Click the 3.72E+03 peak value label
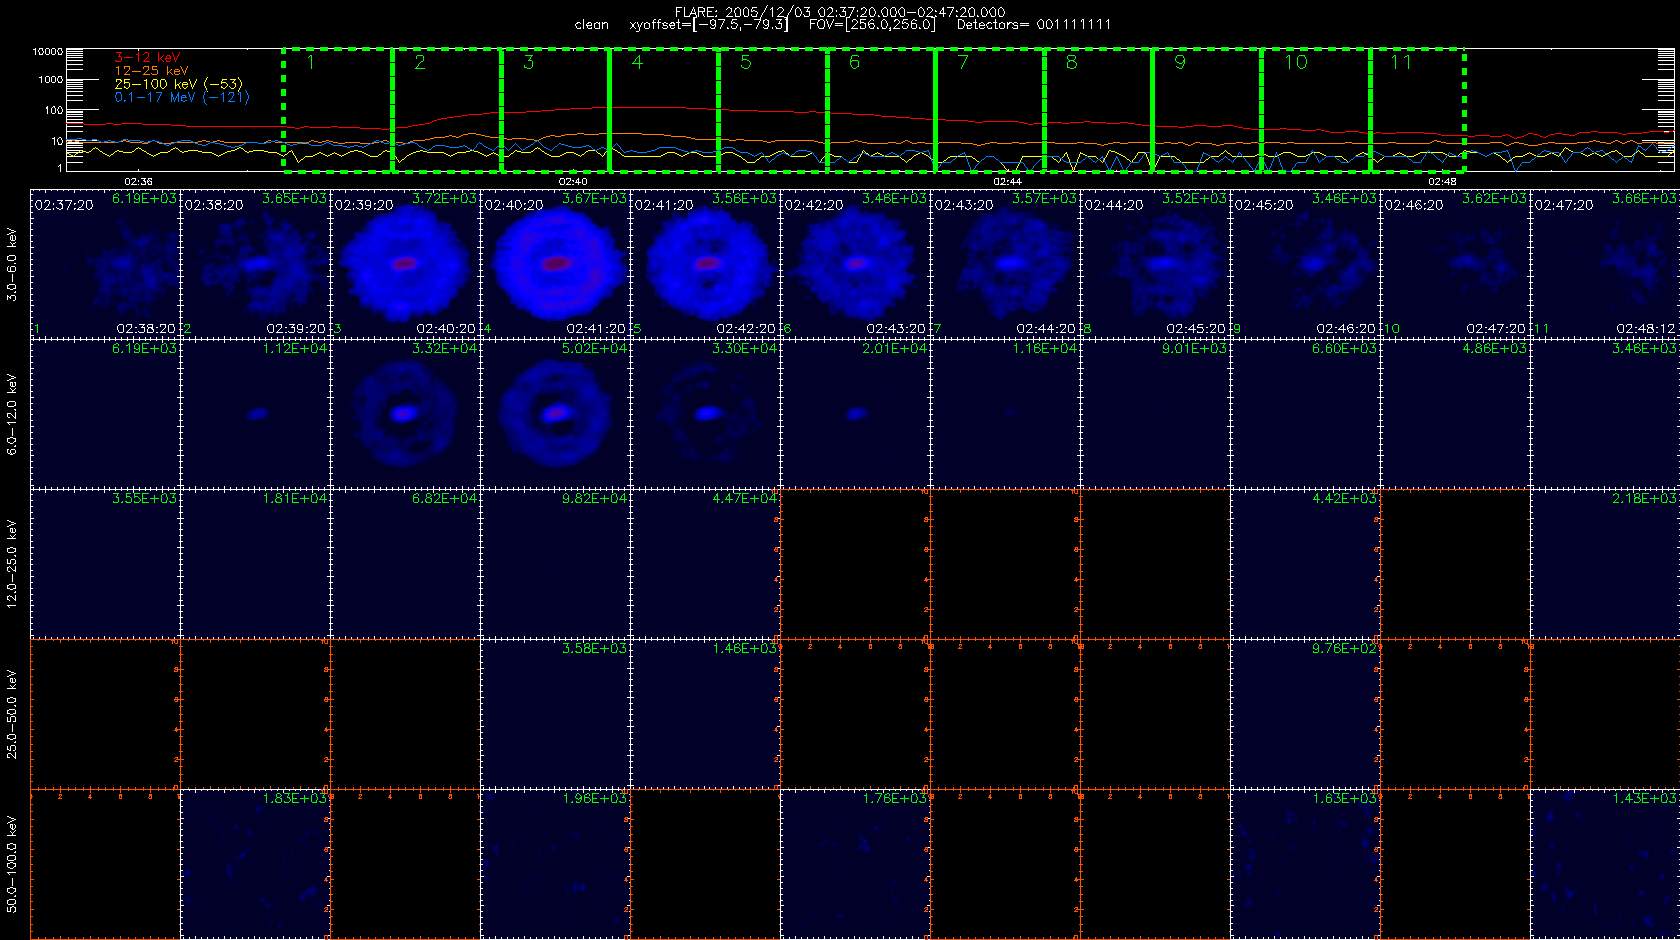The width and height of the screenshot is (1680, 940). pos(444,199)
